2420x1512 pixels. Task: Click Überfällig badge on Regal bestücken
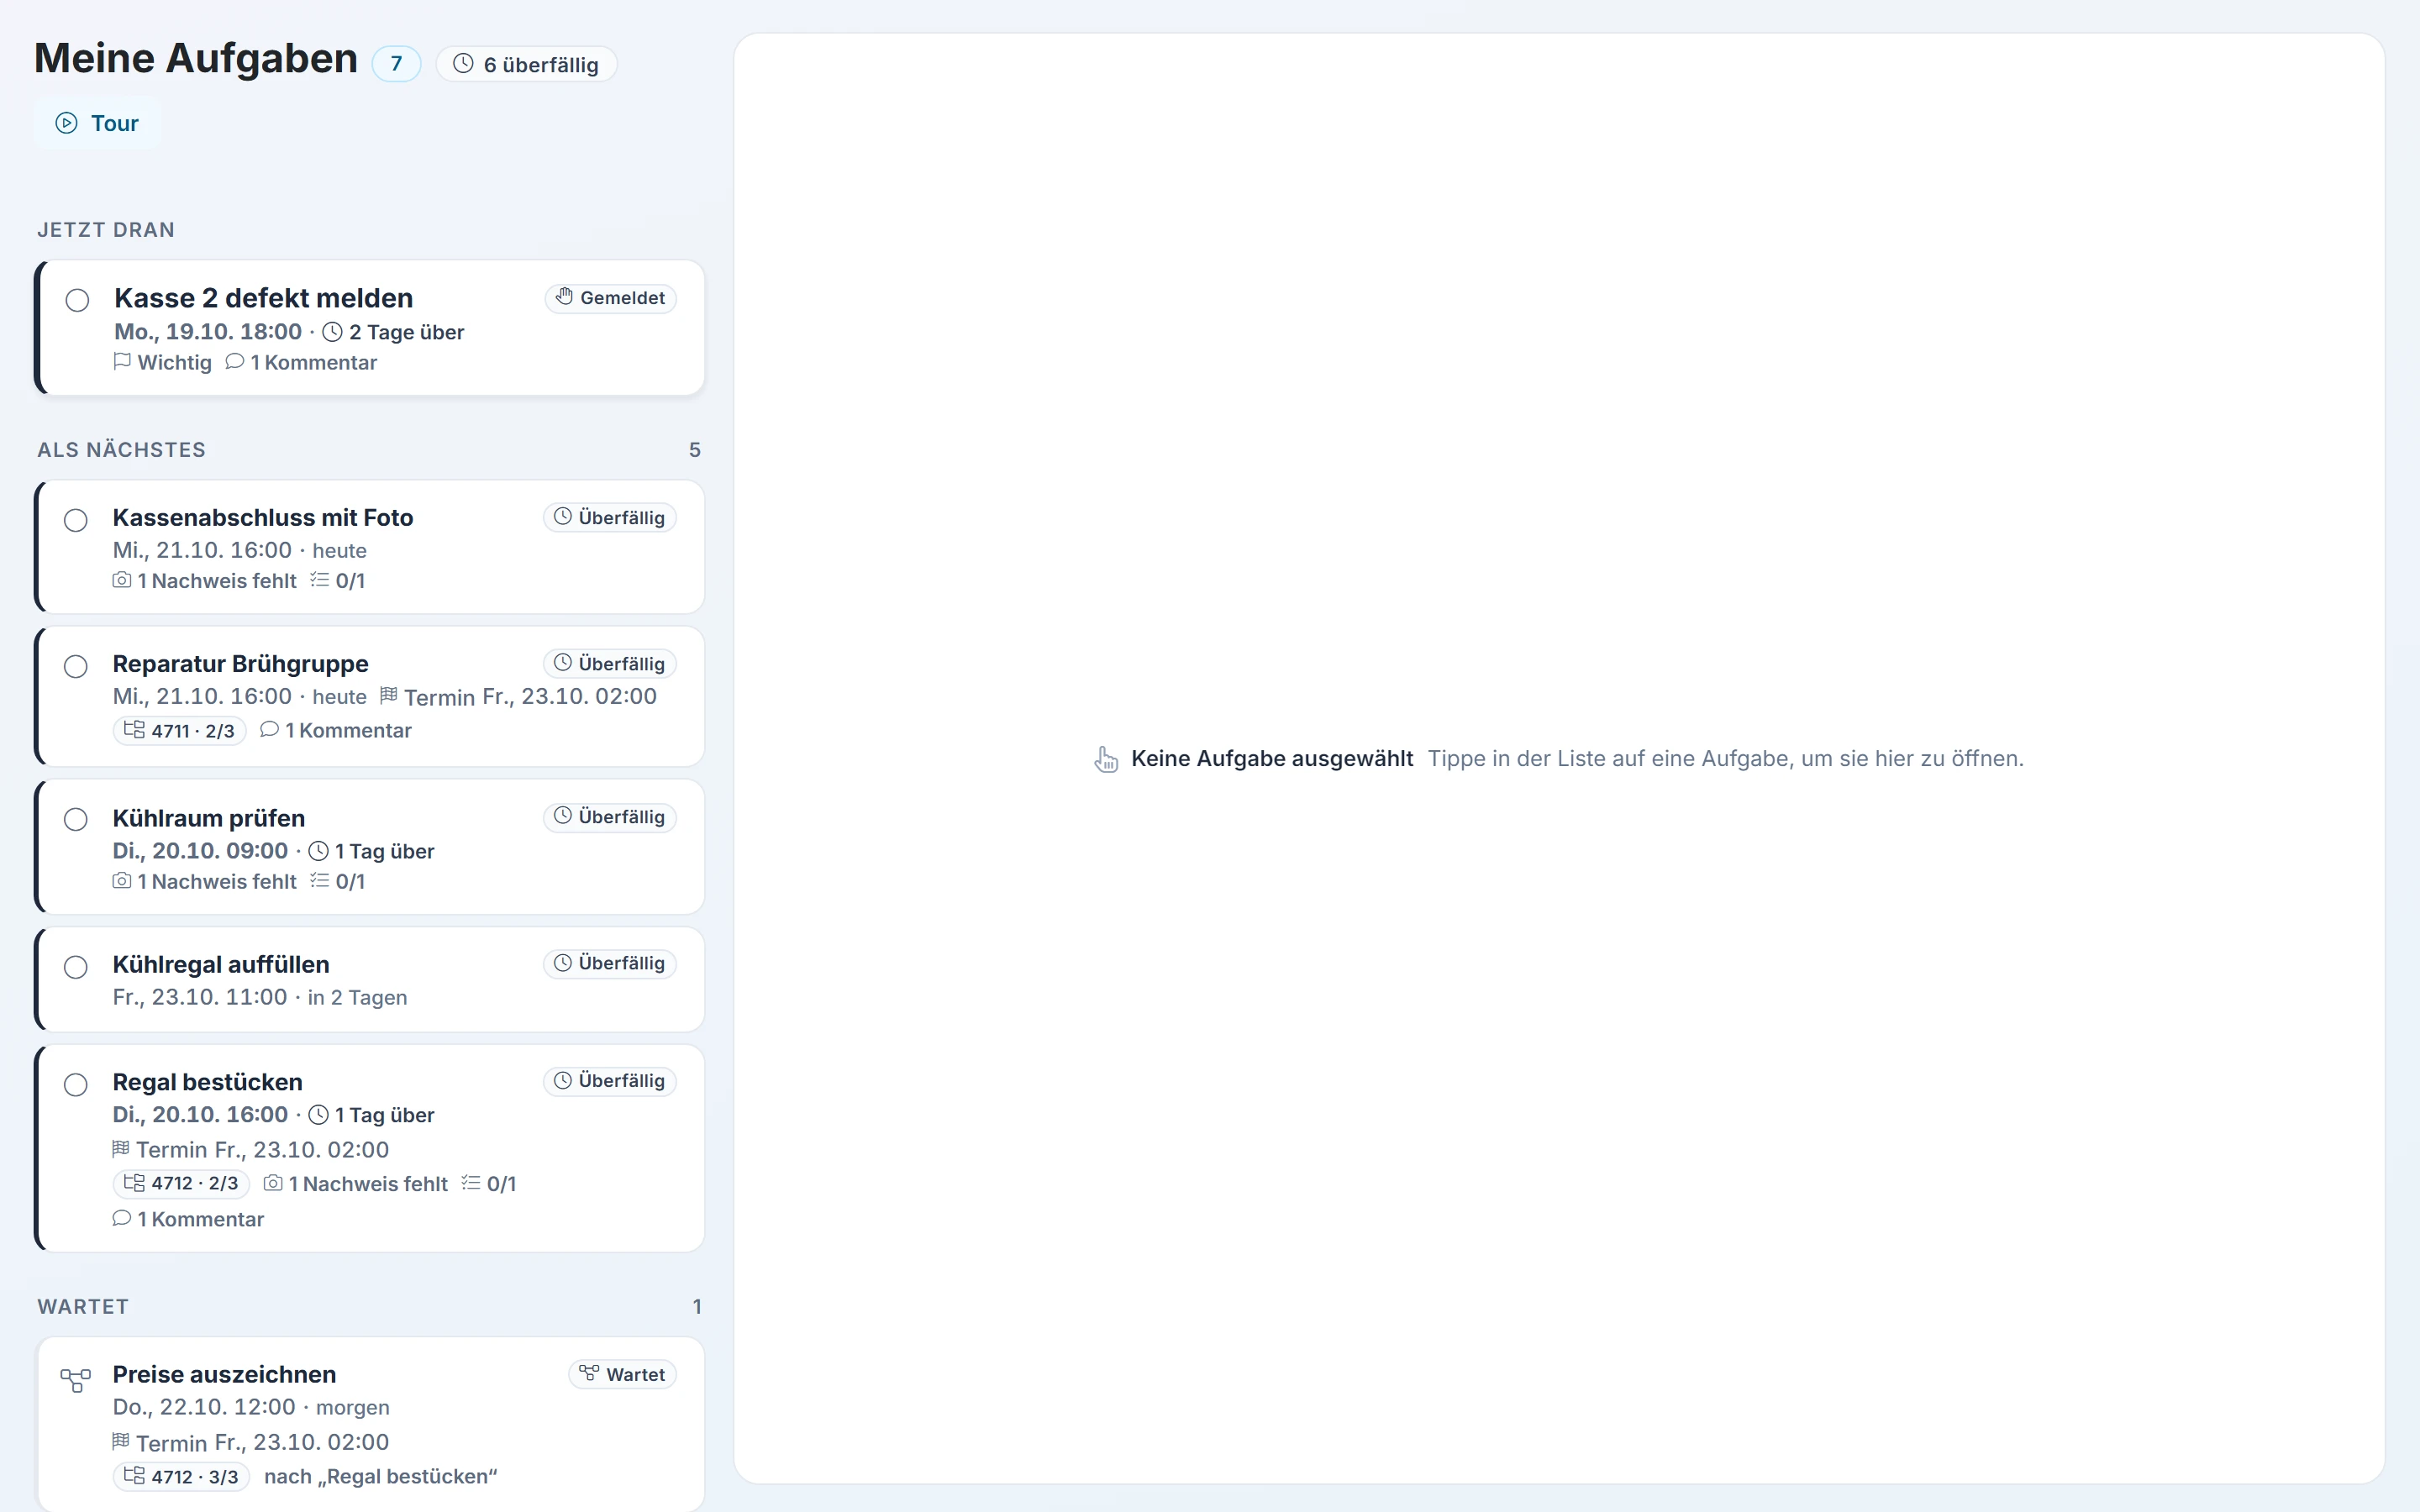[x=610, y=1081]
